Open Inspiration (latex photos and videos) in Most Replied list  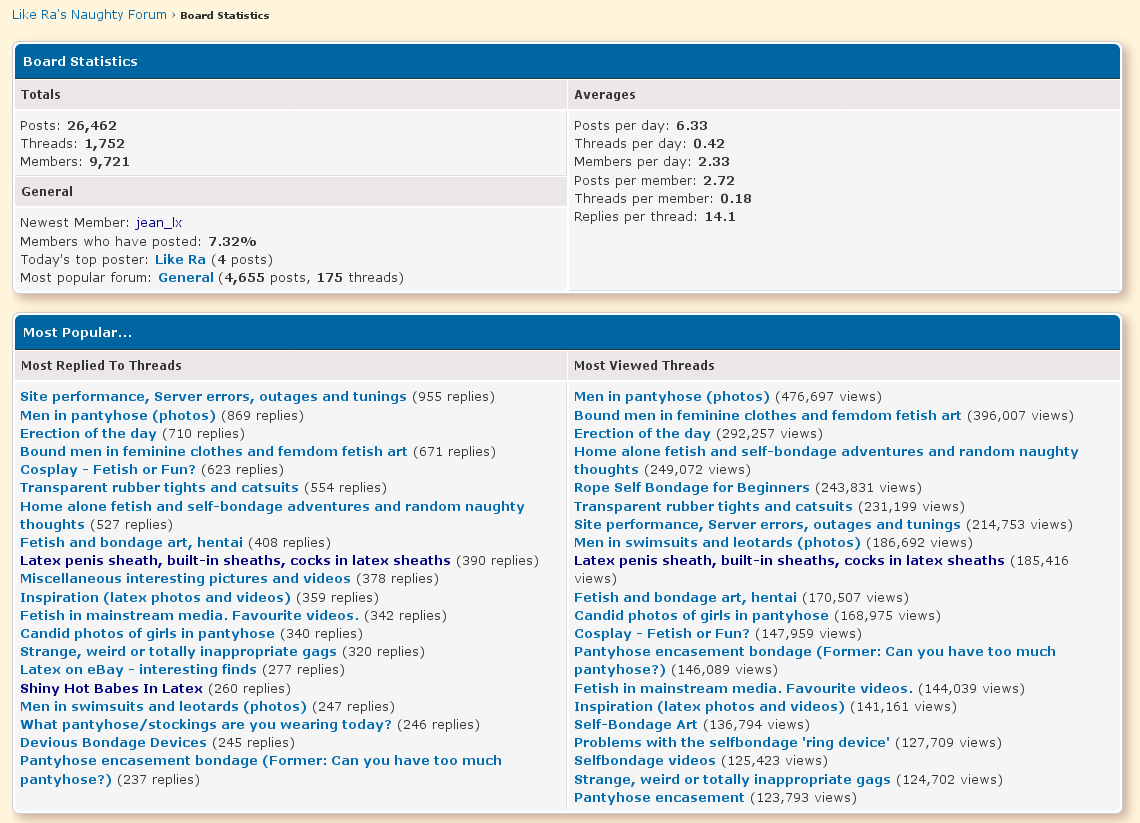pos(155,597)
